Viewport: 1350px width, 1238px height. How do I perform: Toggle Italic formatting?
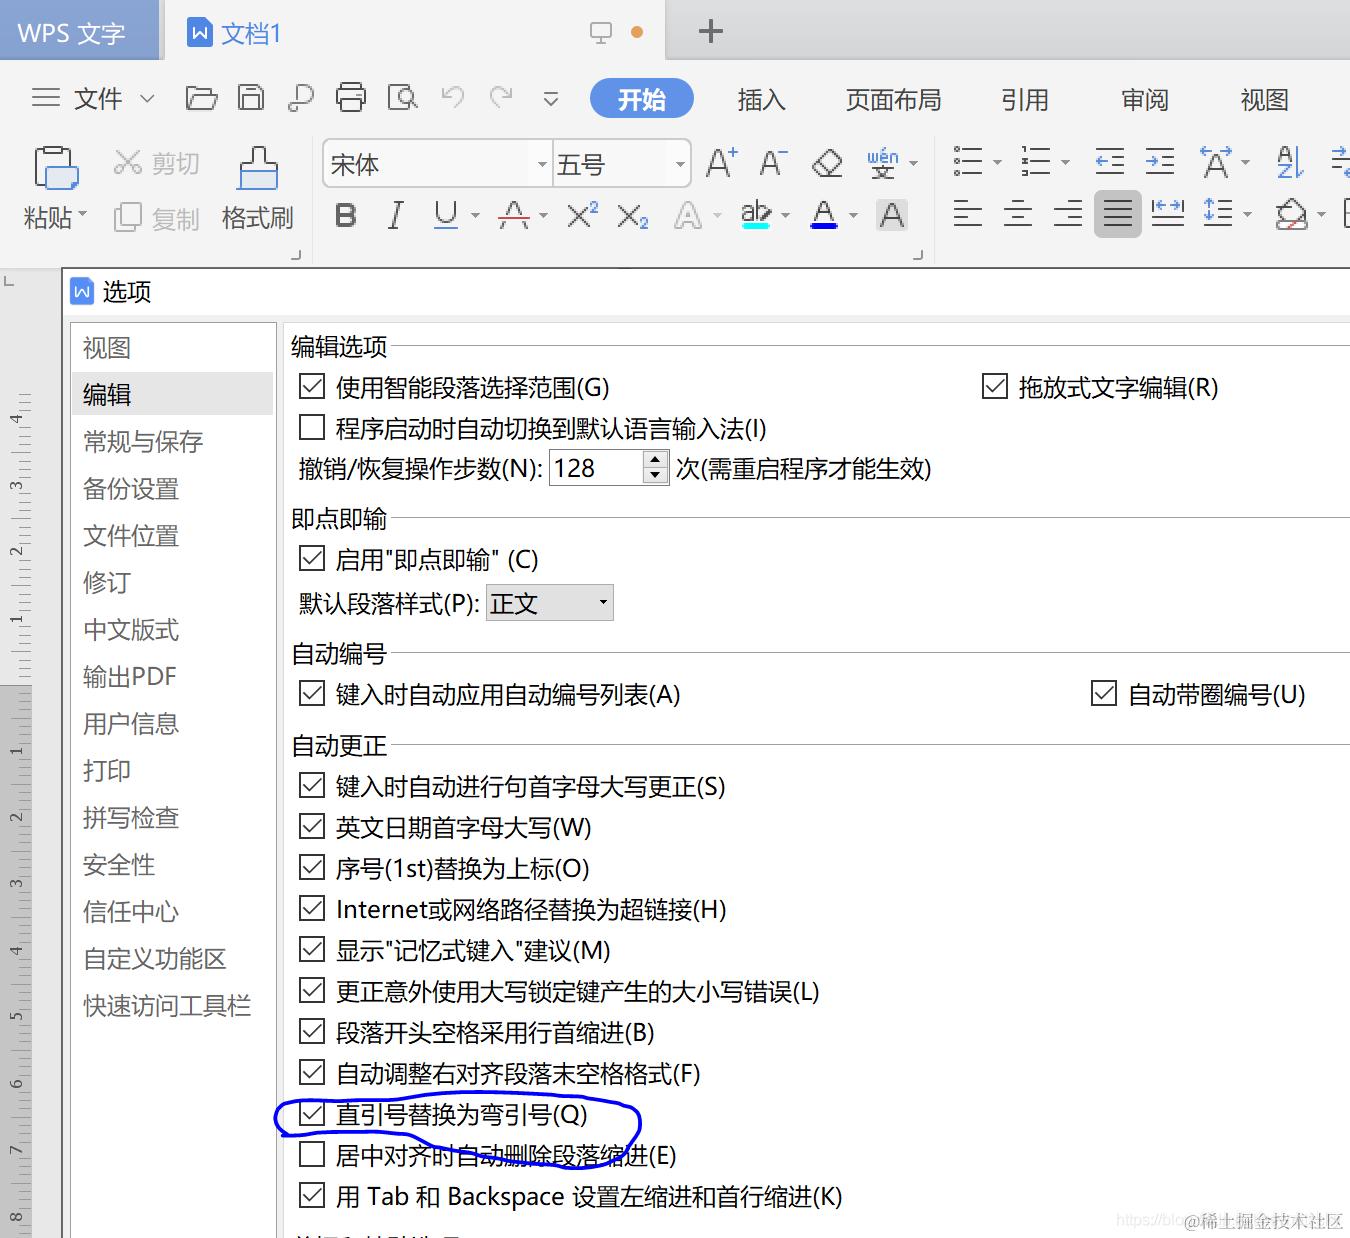click(x=396, y=215)
